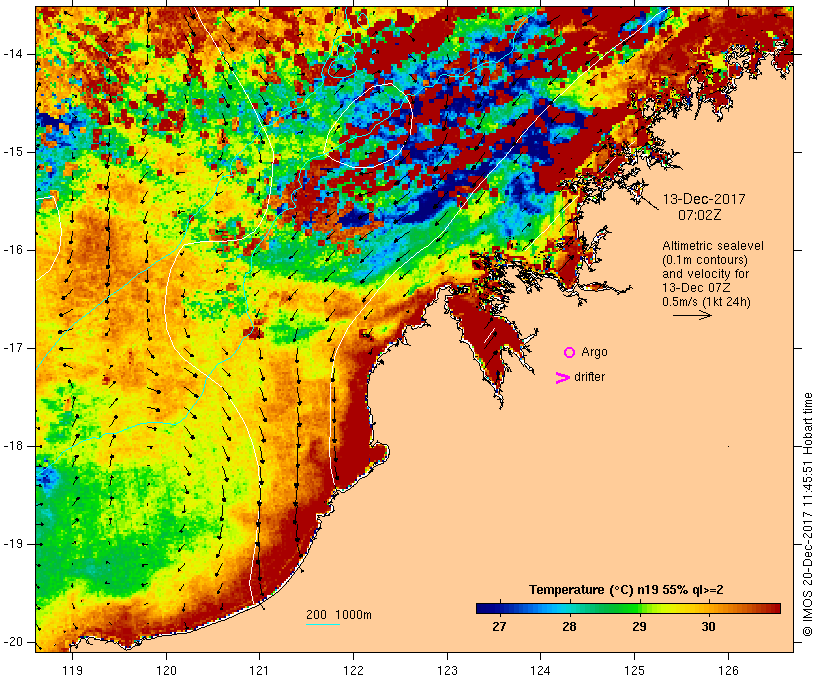Click the '13-Dec 07Z' caption line
The width and height of the screenshot is (820, 680).
pos(697,288)
